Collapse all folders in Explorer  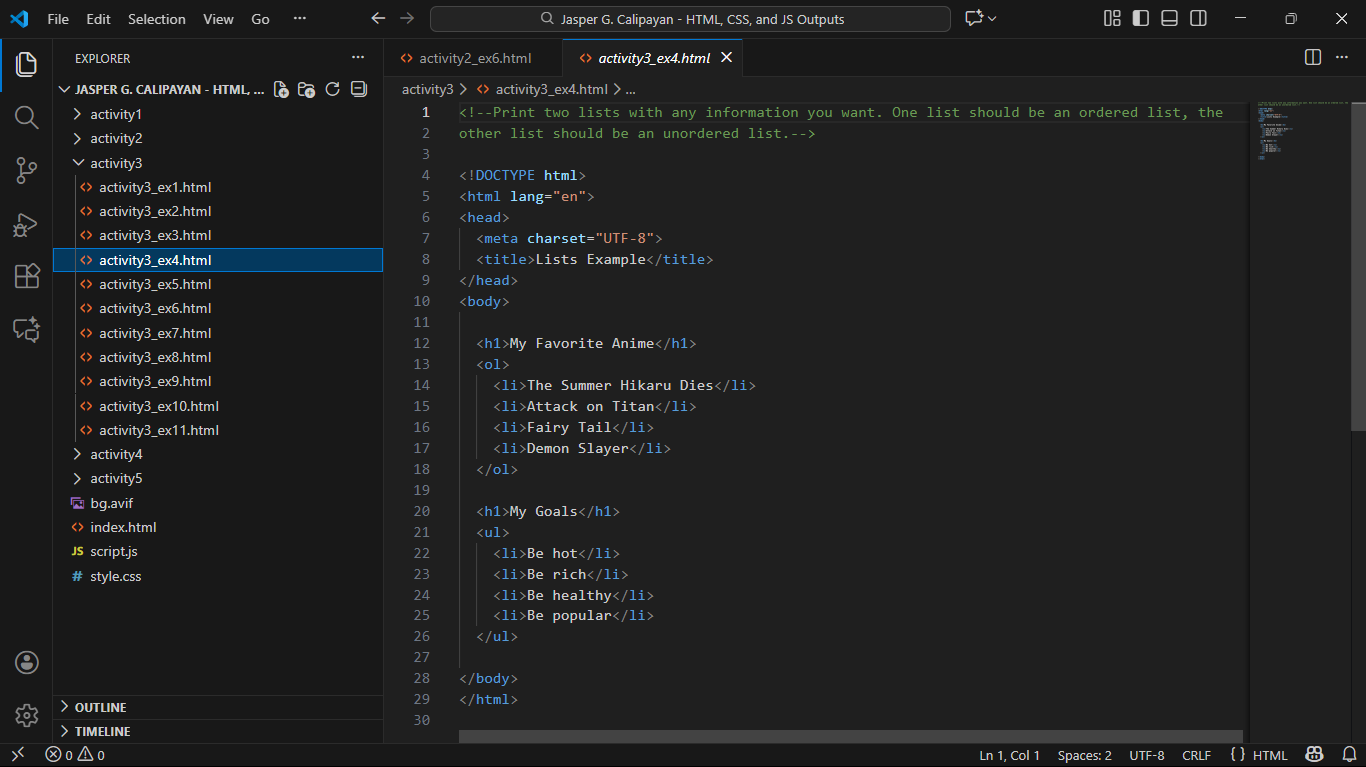[x=359, y=89]
